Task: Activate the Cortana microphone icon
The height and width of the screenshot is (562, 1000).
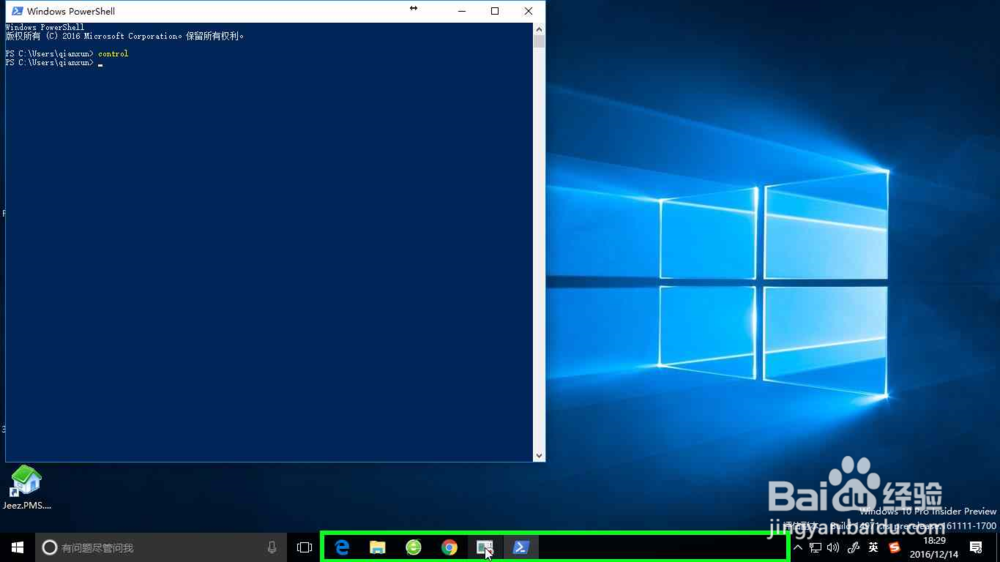Action: point(272,547)
